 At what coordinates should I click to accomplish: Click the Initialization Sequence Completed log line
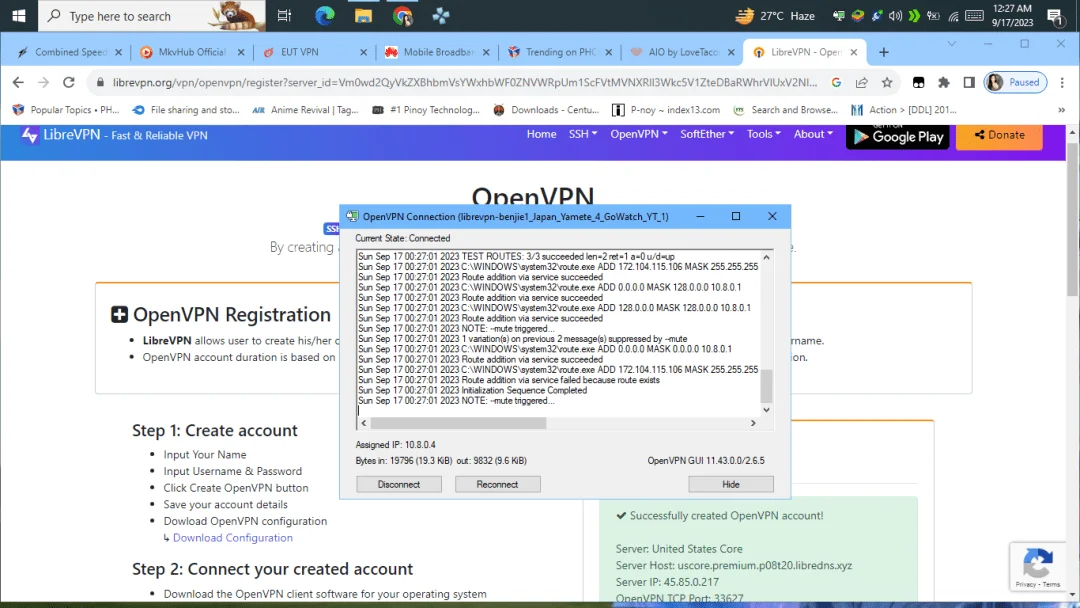[x=472, y=390]
